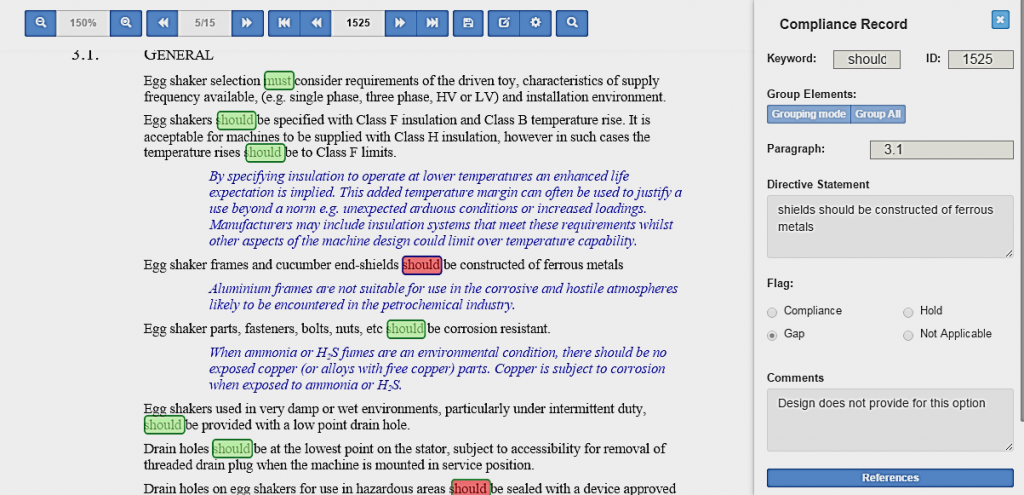Image resolution: width=1024 pixels, height=495 pixels.
Task: Open the search tool
Action: (572, 23)
